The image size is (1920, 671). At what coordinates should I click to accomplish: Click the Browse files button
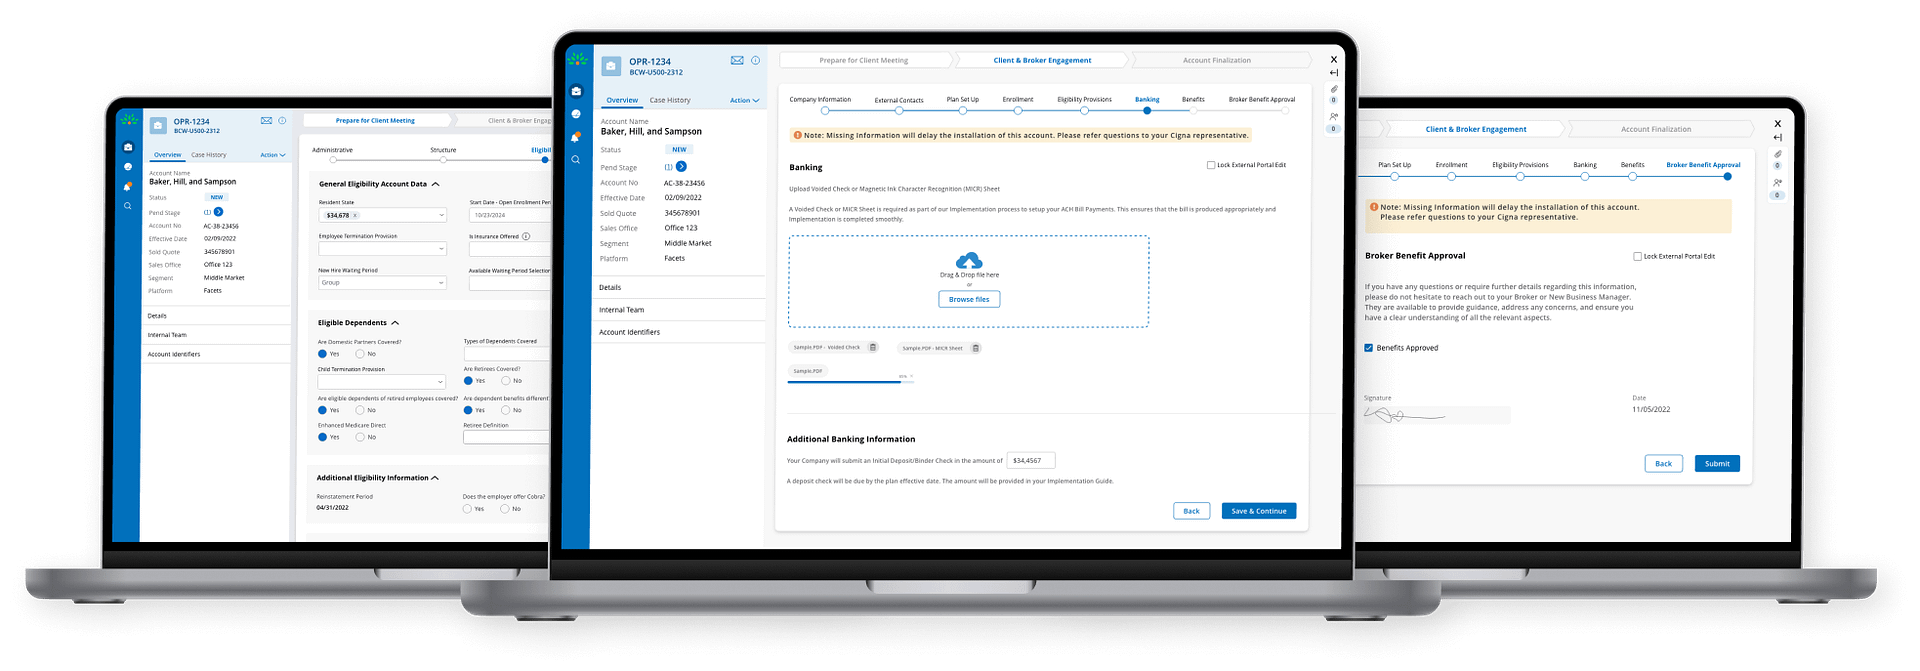click(x=968, y=299)
